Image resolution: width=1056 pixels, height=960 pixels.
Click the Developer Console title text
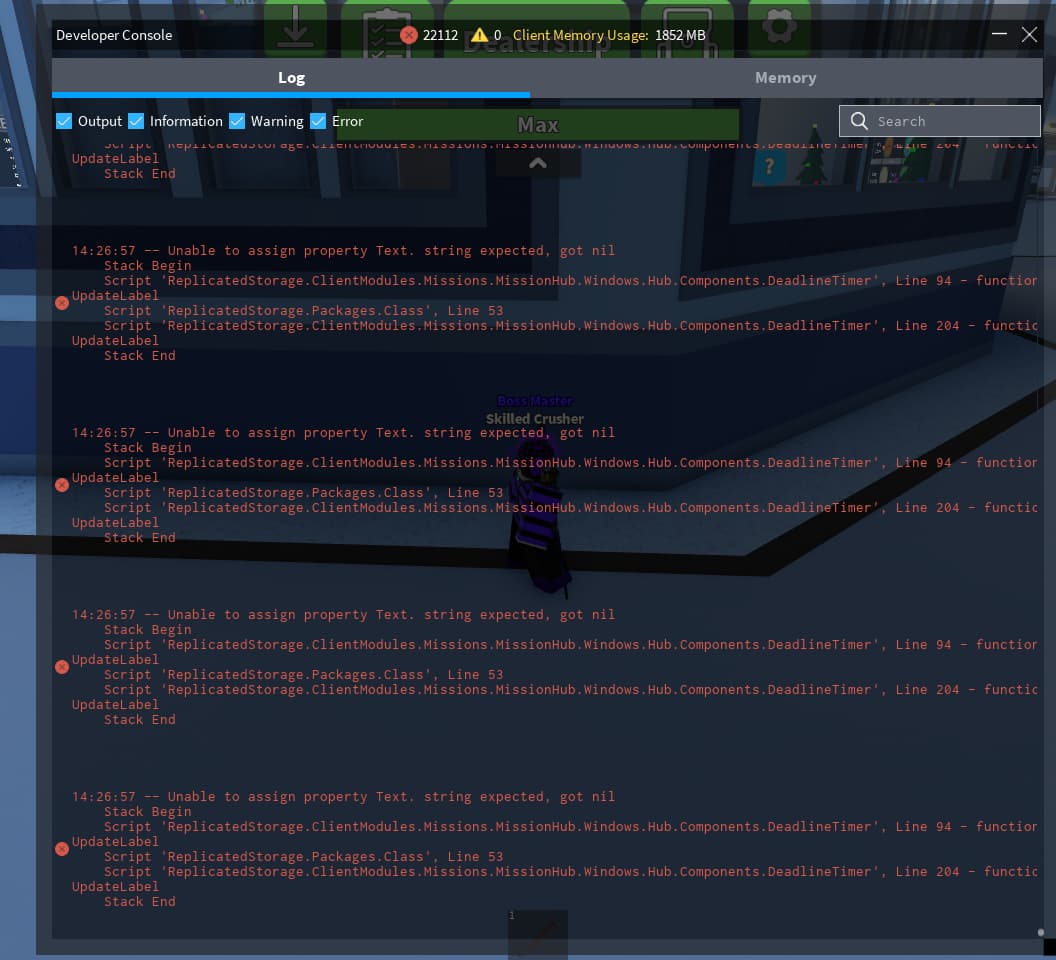click(x=114, y=35)
